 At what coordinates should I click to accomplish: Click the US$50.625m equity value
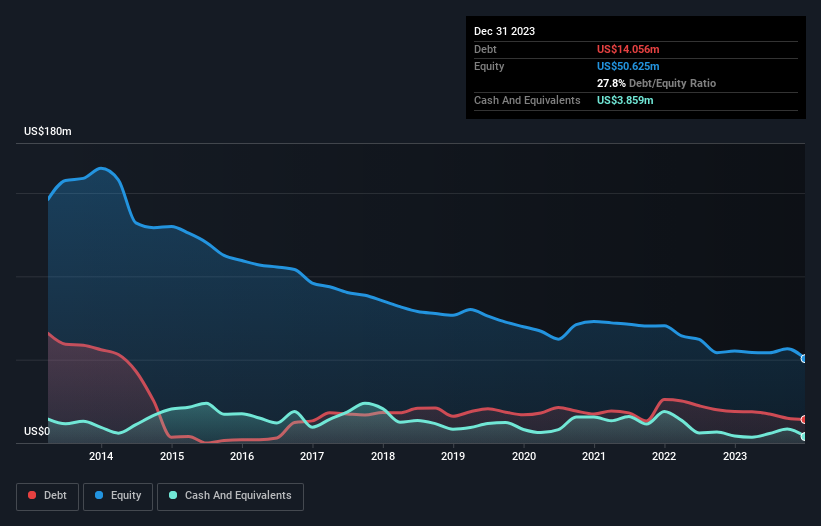click(628, 66)
